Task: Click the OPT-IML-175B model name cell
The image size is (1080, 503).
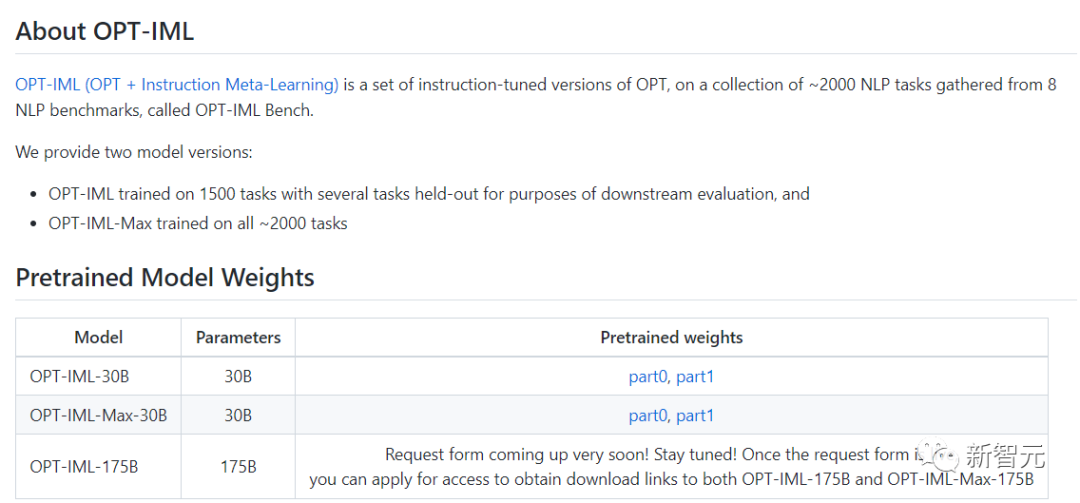Action: tap(84, 466)
